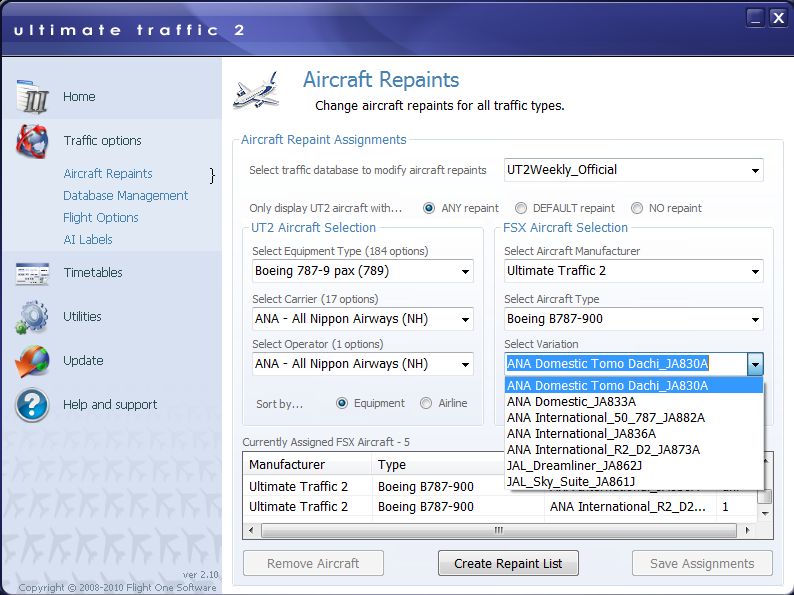Click the airplane icon beside Aircraft Repaints
Screen dimensions: 794x595
click(257, 91)
